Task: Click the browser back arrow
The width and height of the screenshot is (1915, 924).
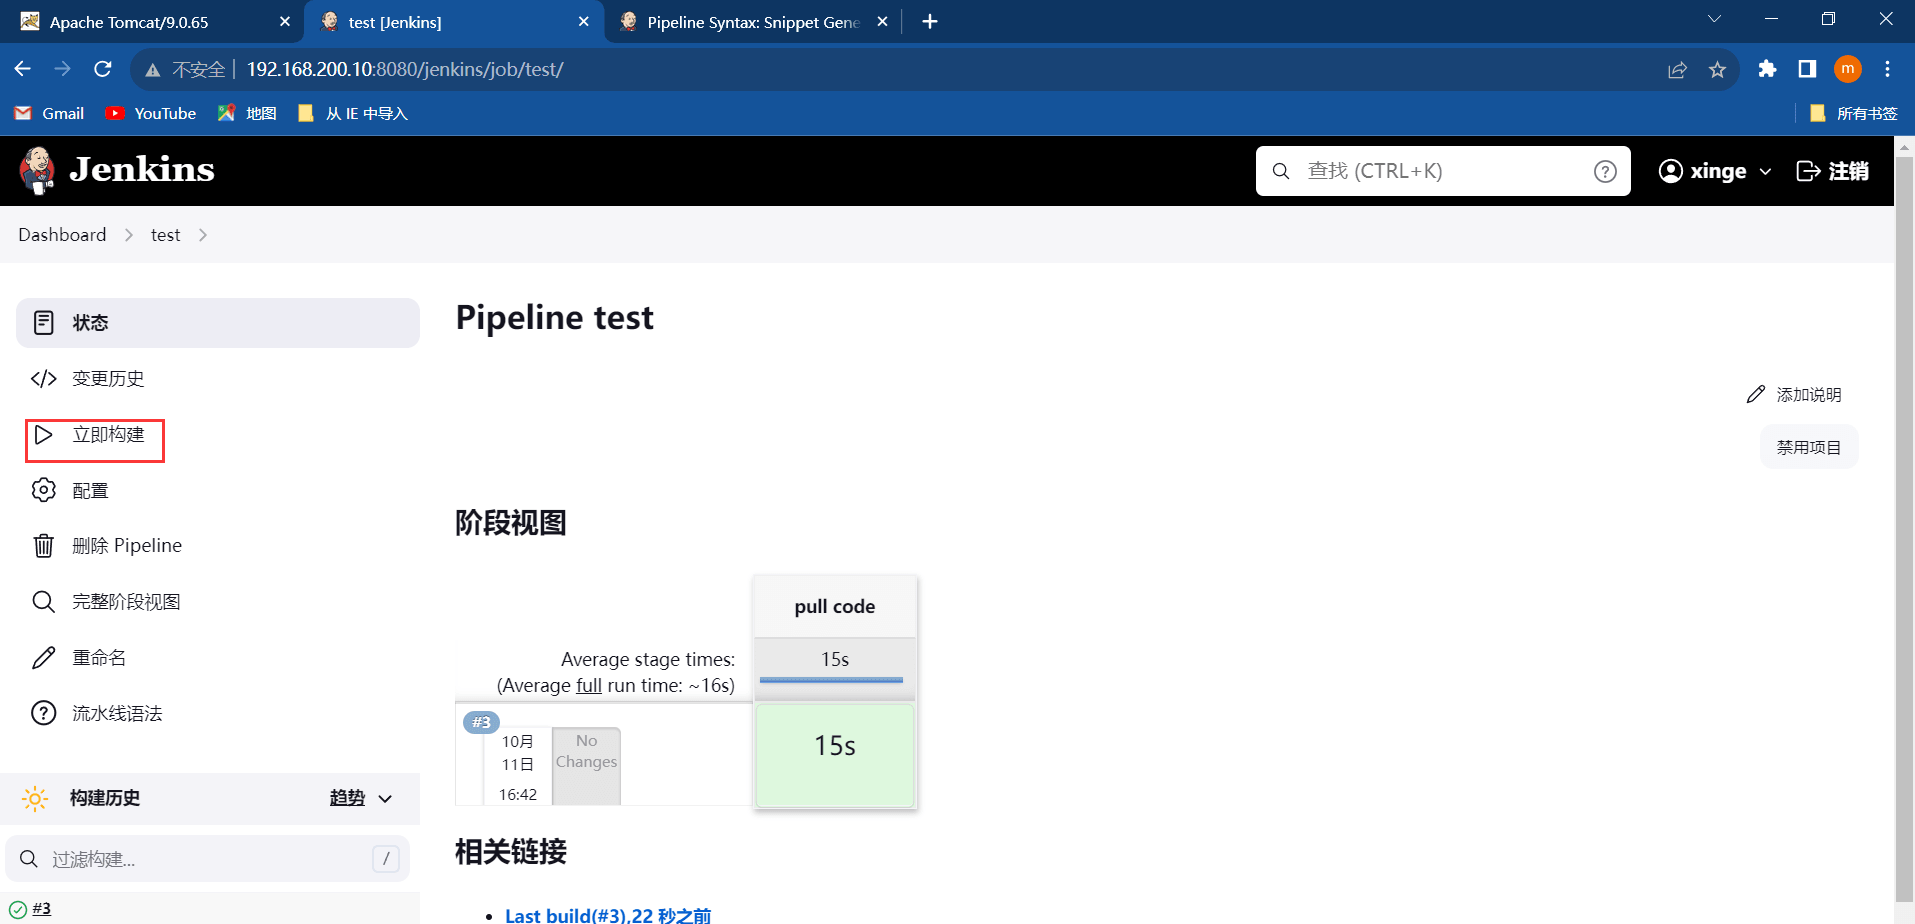Action: point(23,69)
